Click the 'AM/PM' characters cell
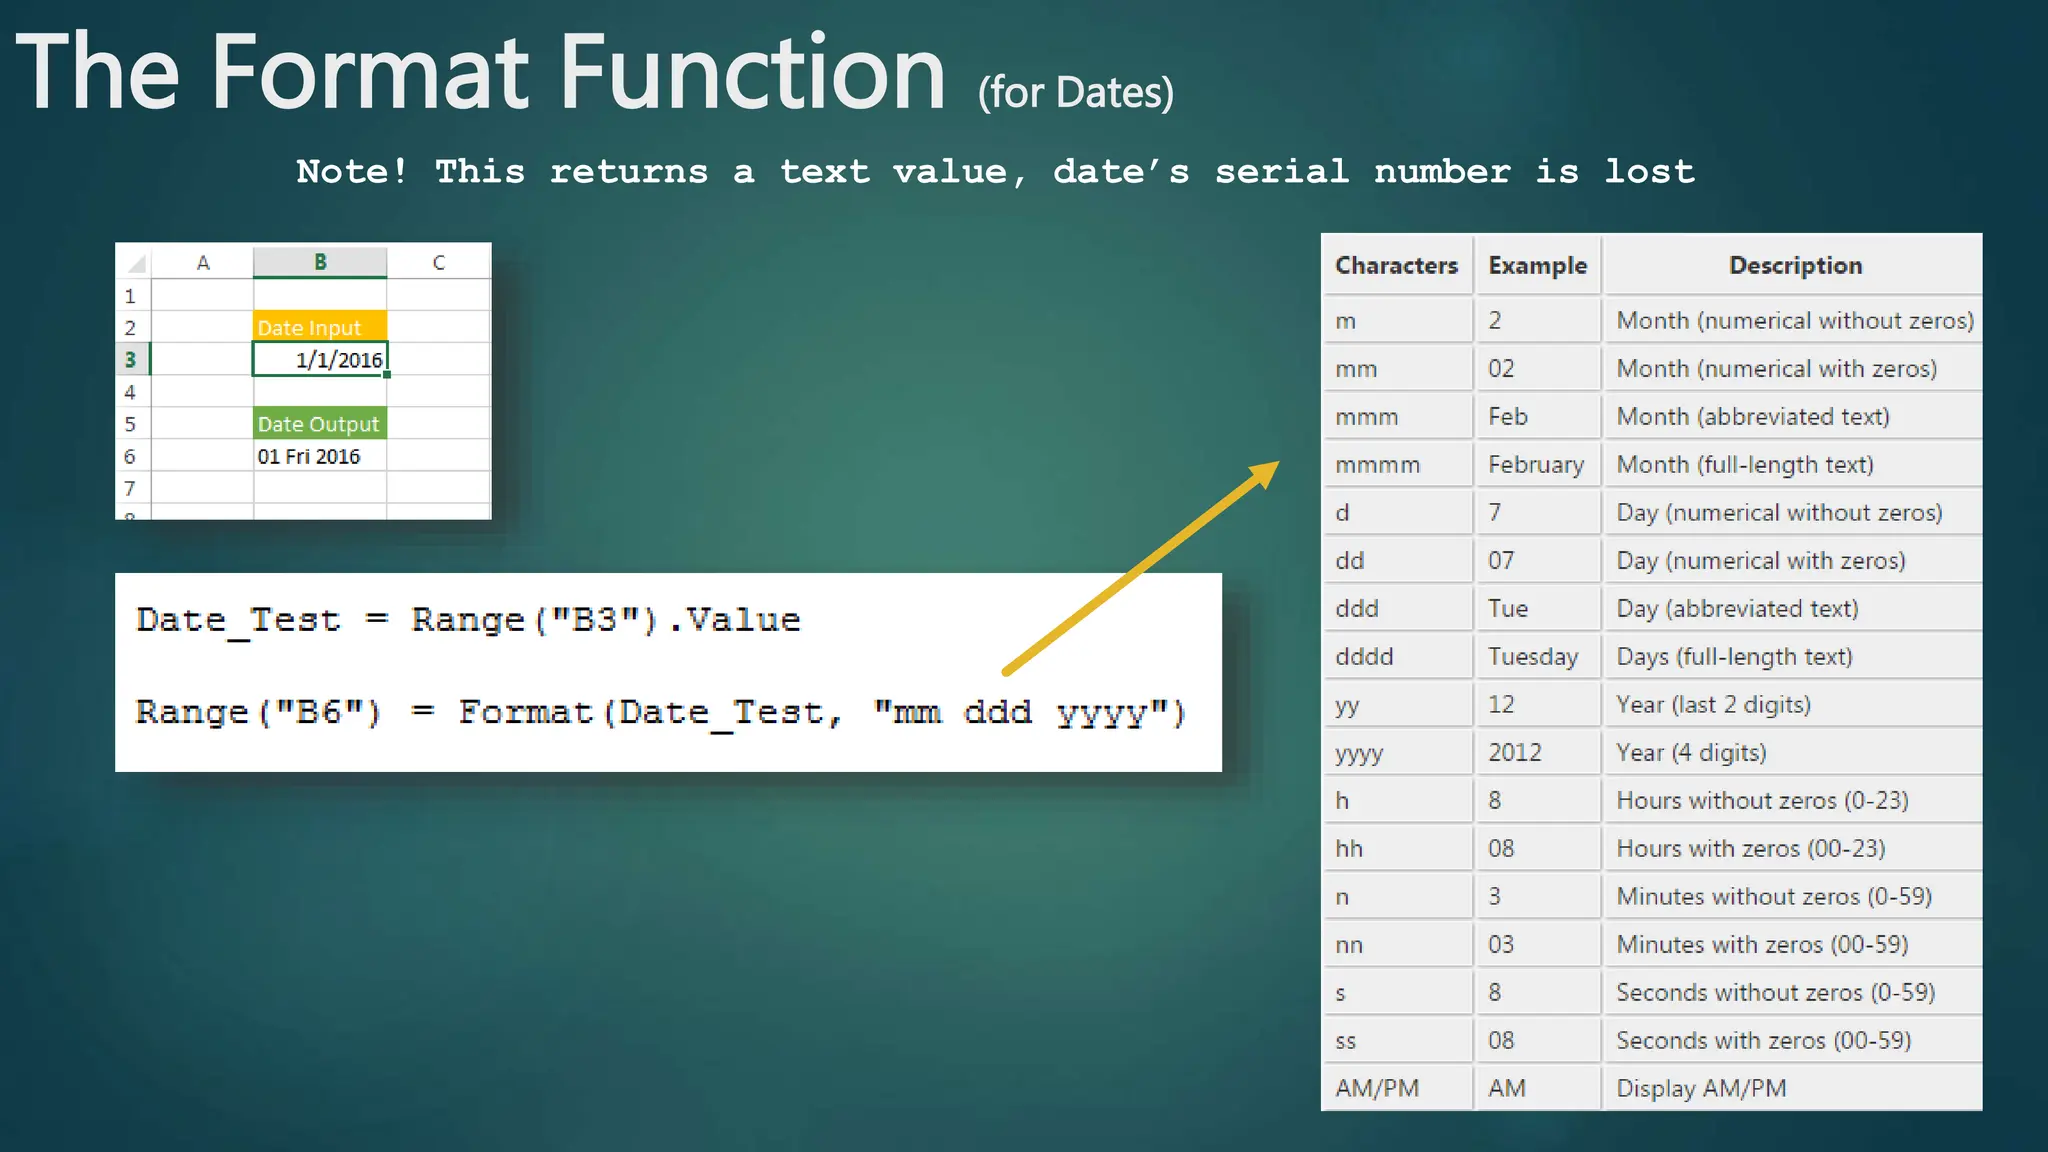Image resolution: width=2048 pixels, height=1152 pixels. coord(1397,1088)
